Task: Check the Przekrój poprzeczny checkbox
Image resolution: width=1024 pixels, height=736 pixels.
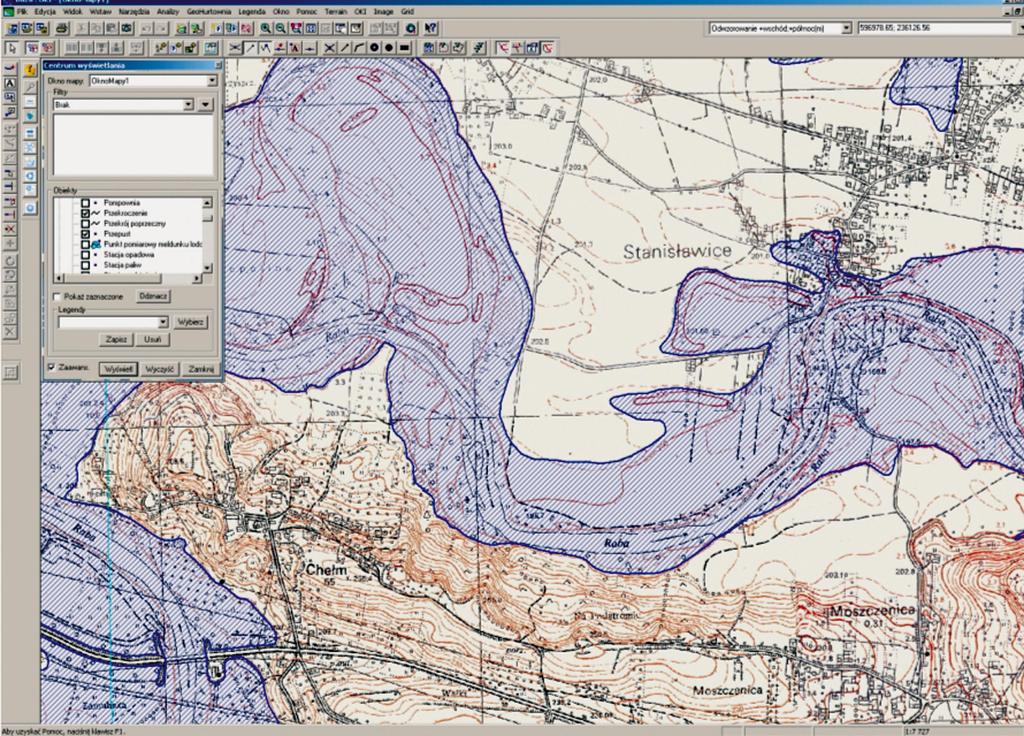Action: click(86, 223)
